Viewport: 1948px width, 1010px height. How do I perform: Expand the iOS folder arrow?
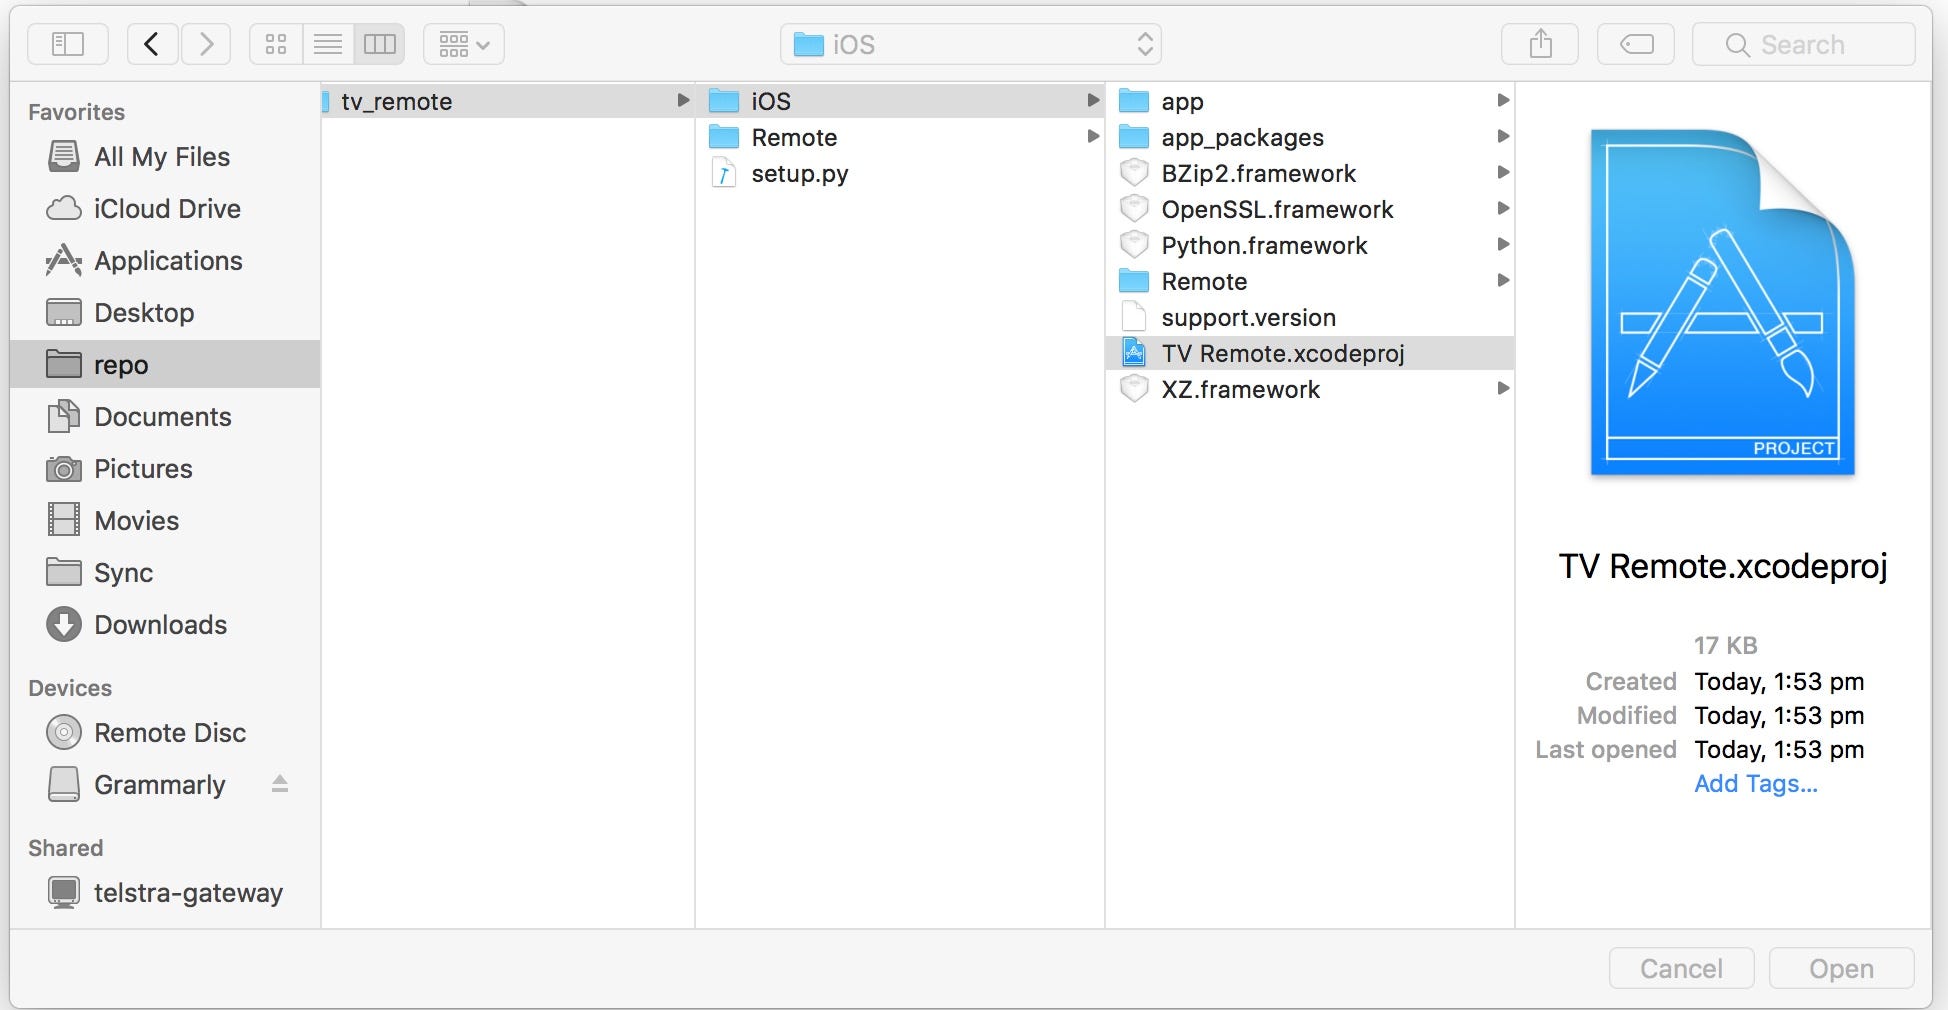[x=1093, y=100]
